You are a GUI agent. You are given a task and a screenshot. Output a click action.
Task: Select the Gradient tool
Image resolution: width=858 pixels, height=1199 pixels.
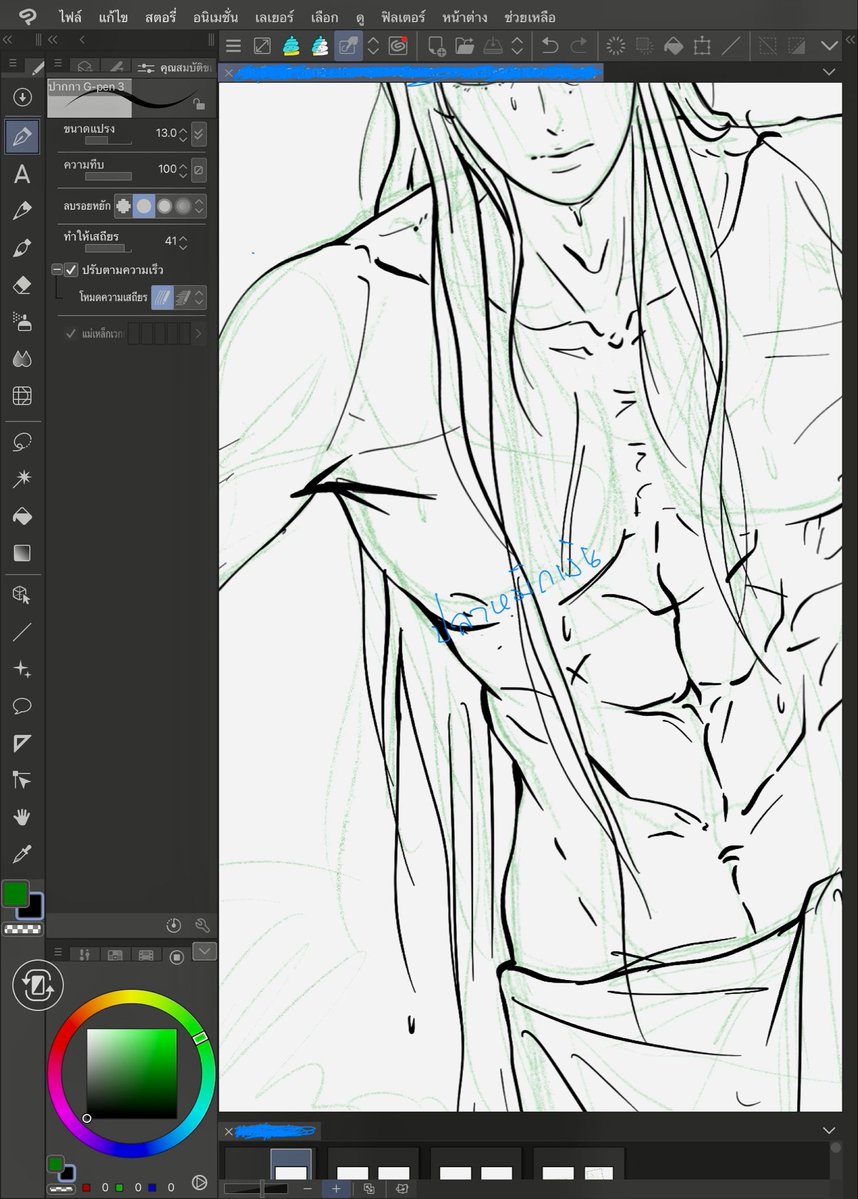click(22, 553)
